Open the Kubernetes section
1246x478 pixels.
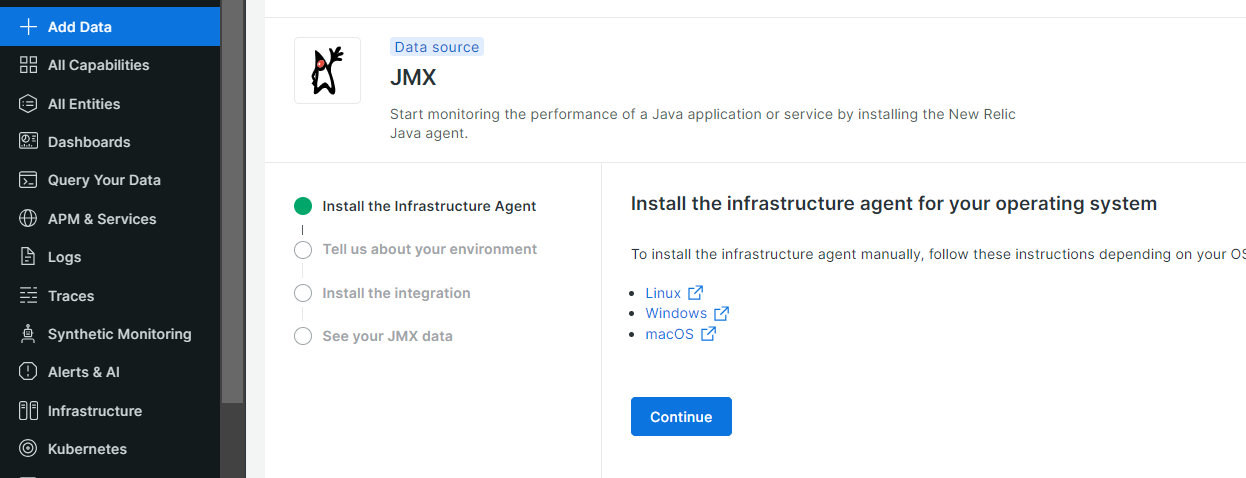[x=110, y=449]
